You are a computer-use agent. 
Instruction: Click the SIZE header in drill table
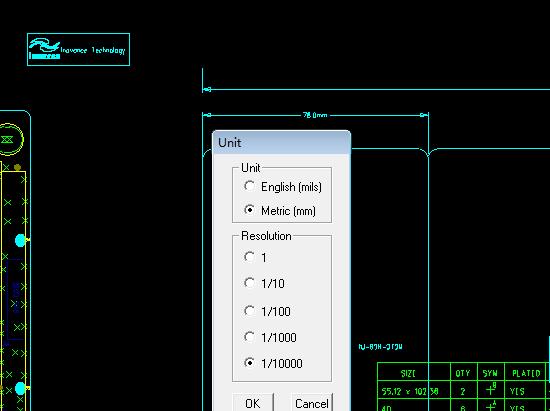point(408,373)
